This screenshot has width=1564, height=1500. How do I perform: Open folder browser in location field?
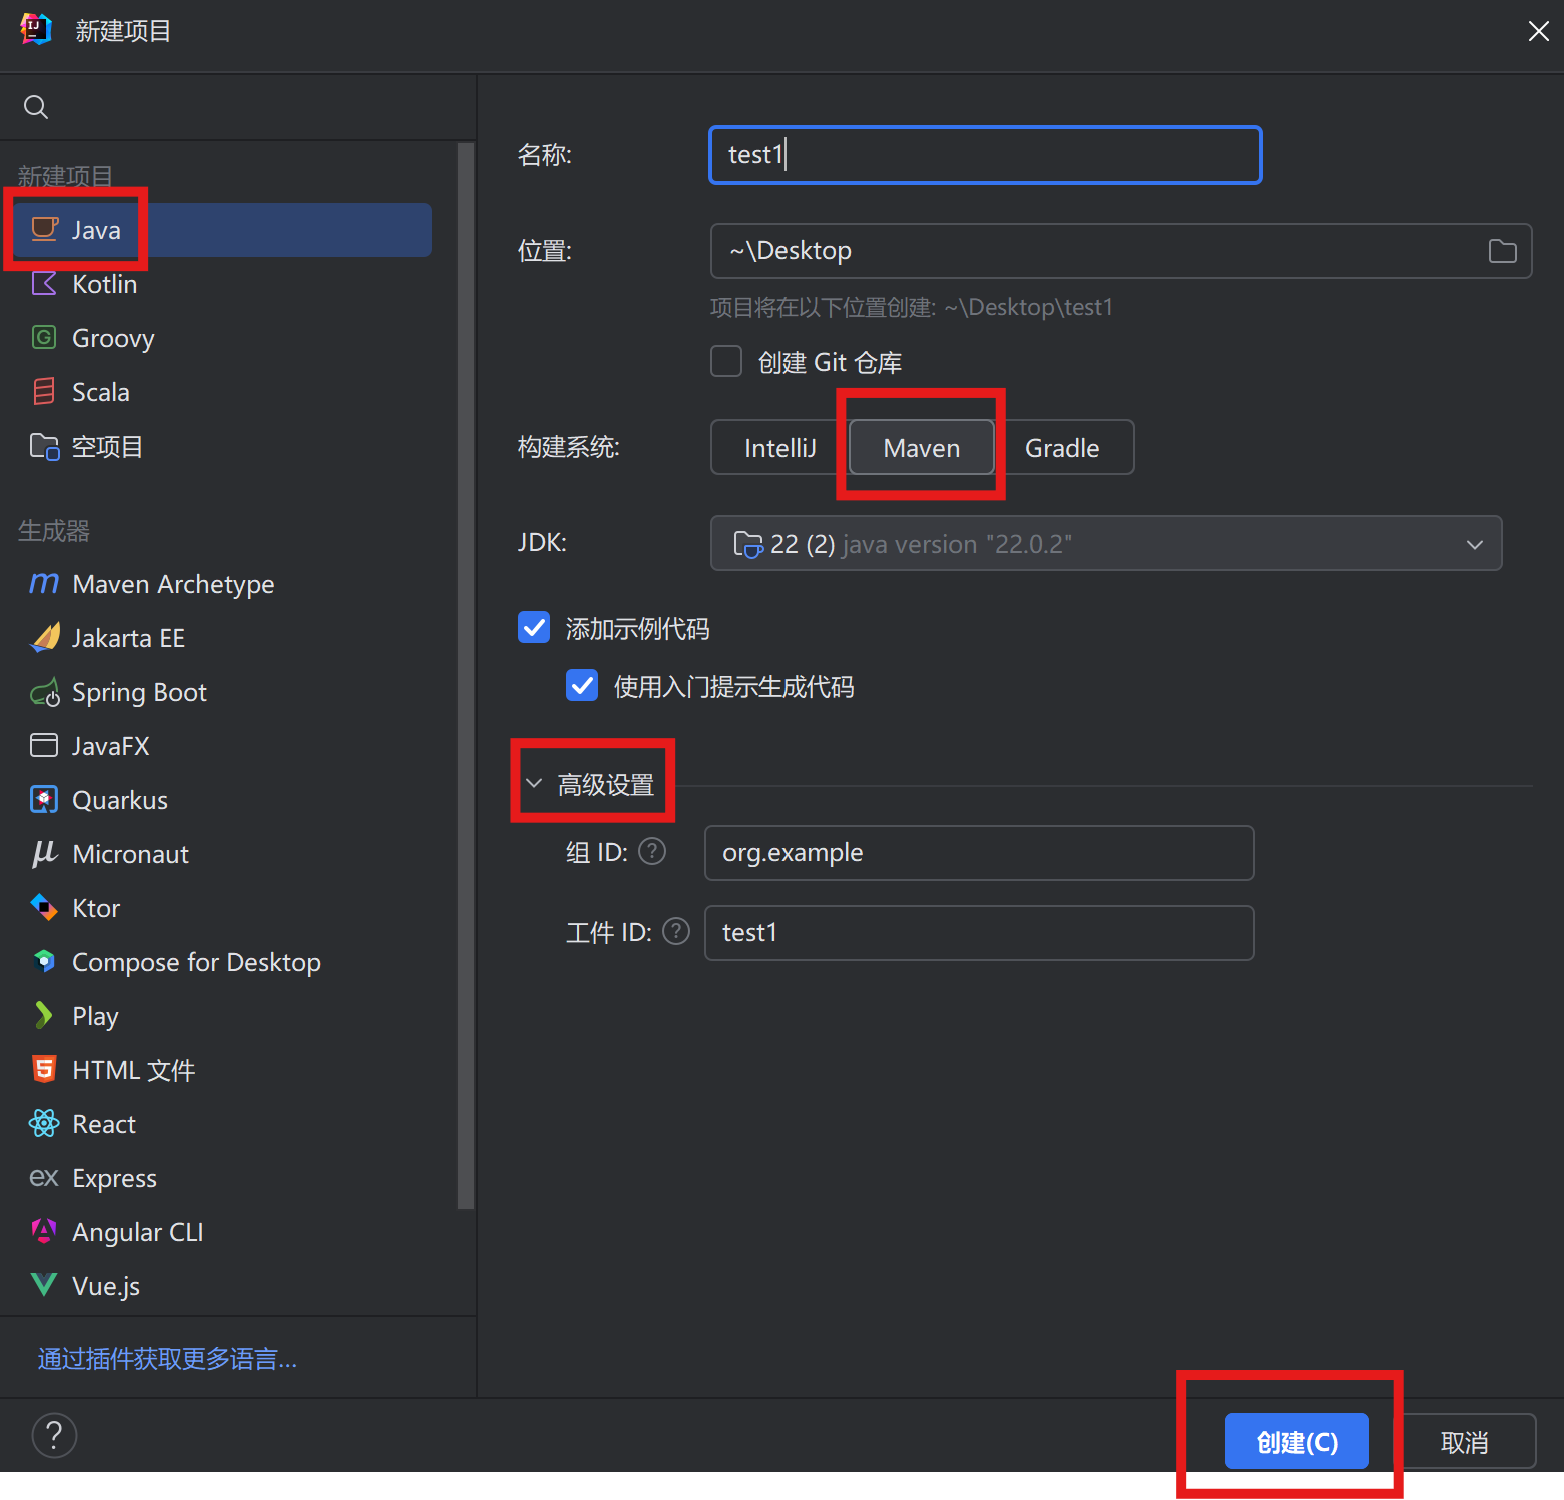coord(1502,251)
